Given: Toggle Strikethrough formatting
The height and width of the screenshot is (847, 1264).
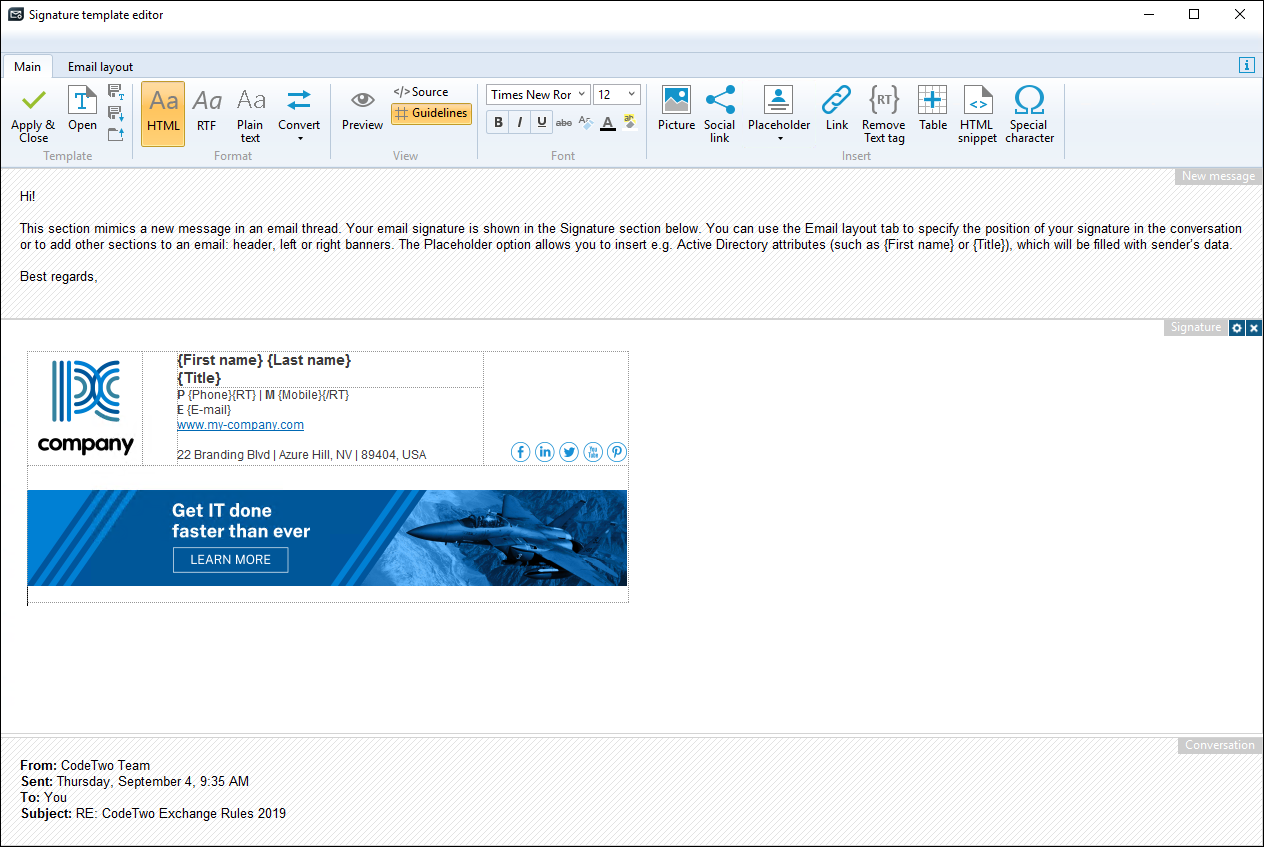Looking at the screenshot, I should (x=564, y=122).
